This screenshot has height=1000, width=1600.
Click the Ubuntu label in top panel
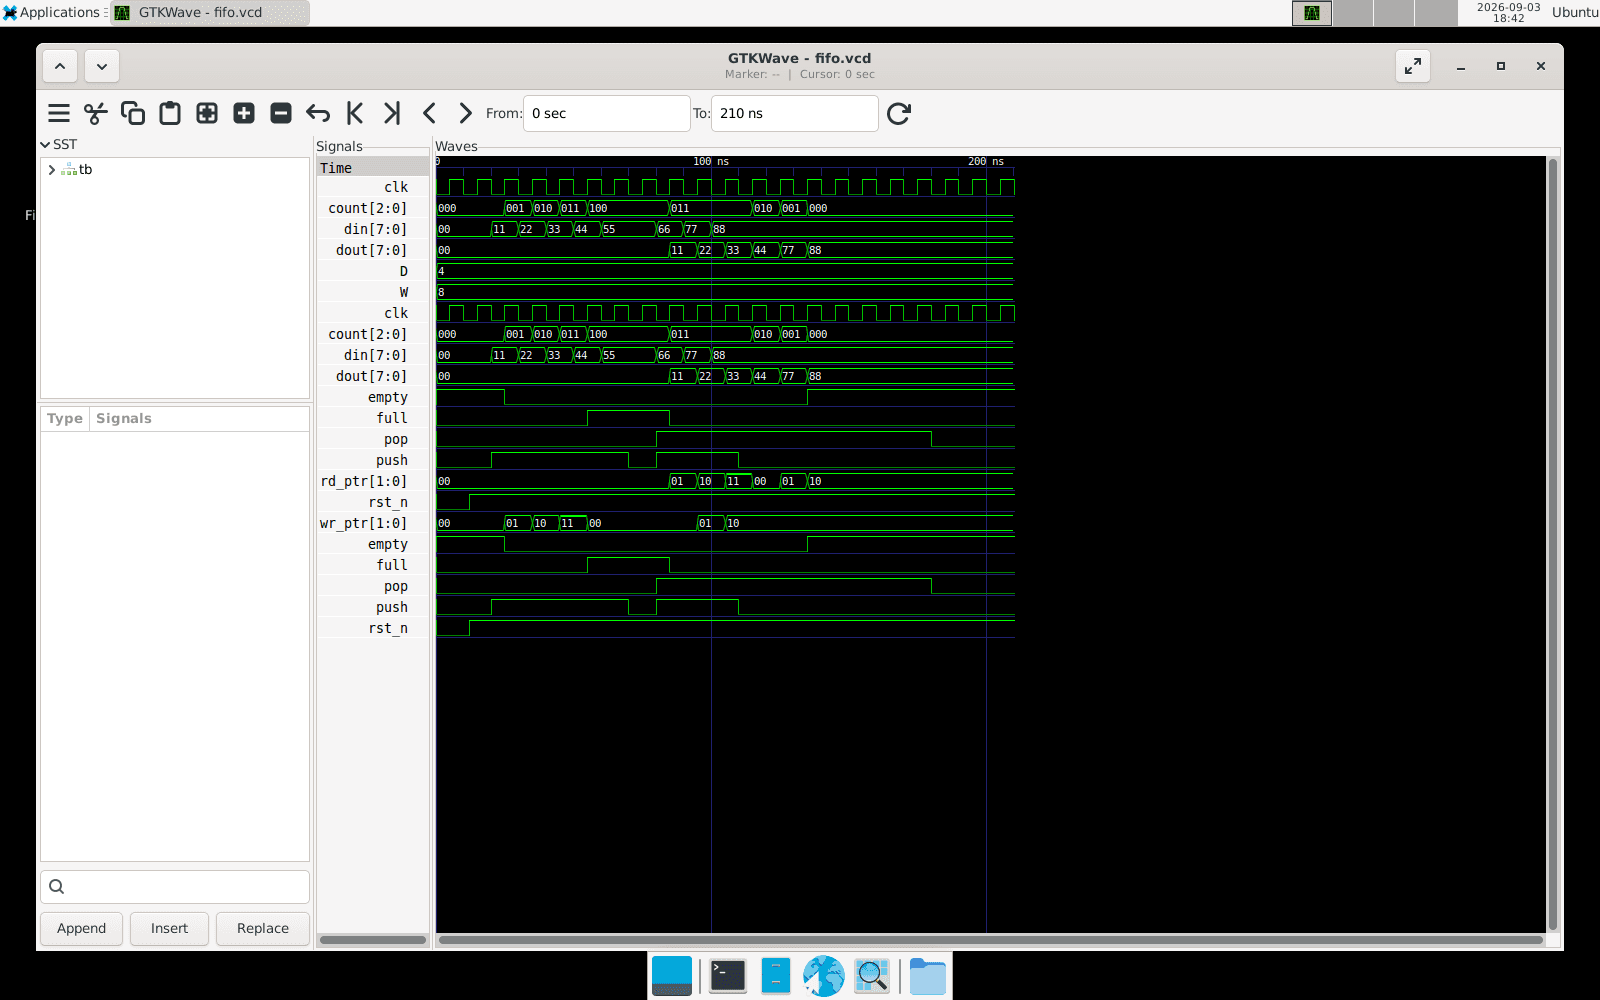tap(1575, 13)
